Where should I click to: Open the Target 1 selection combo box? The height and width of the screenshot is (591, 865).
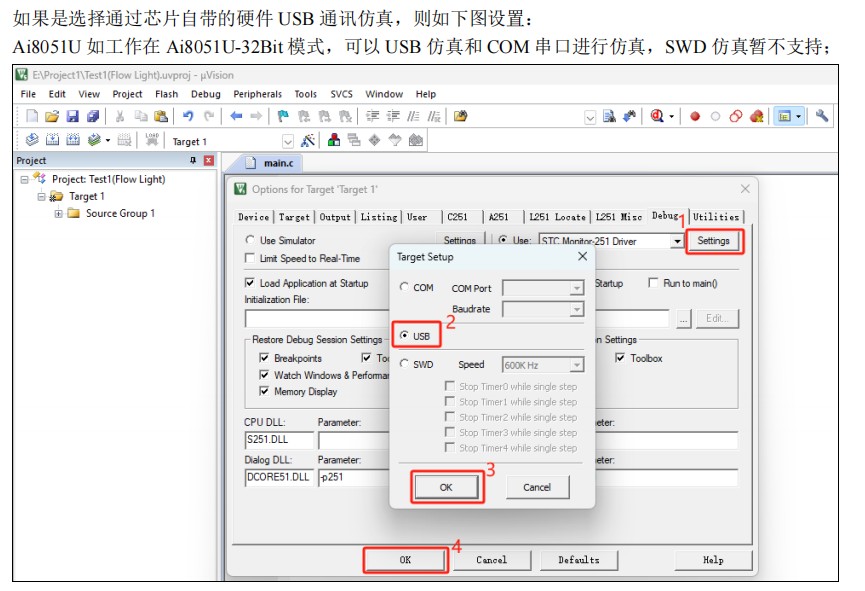[288, 141]
